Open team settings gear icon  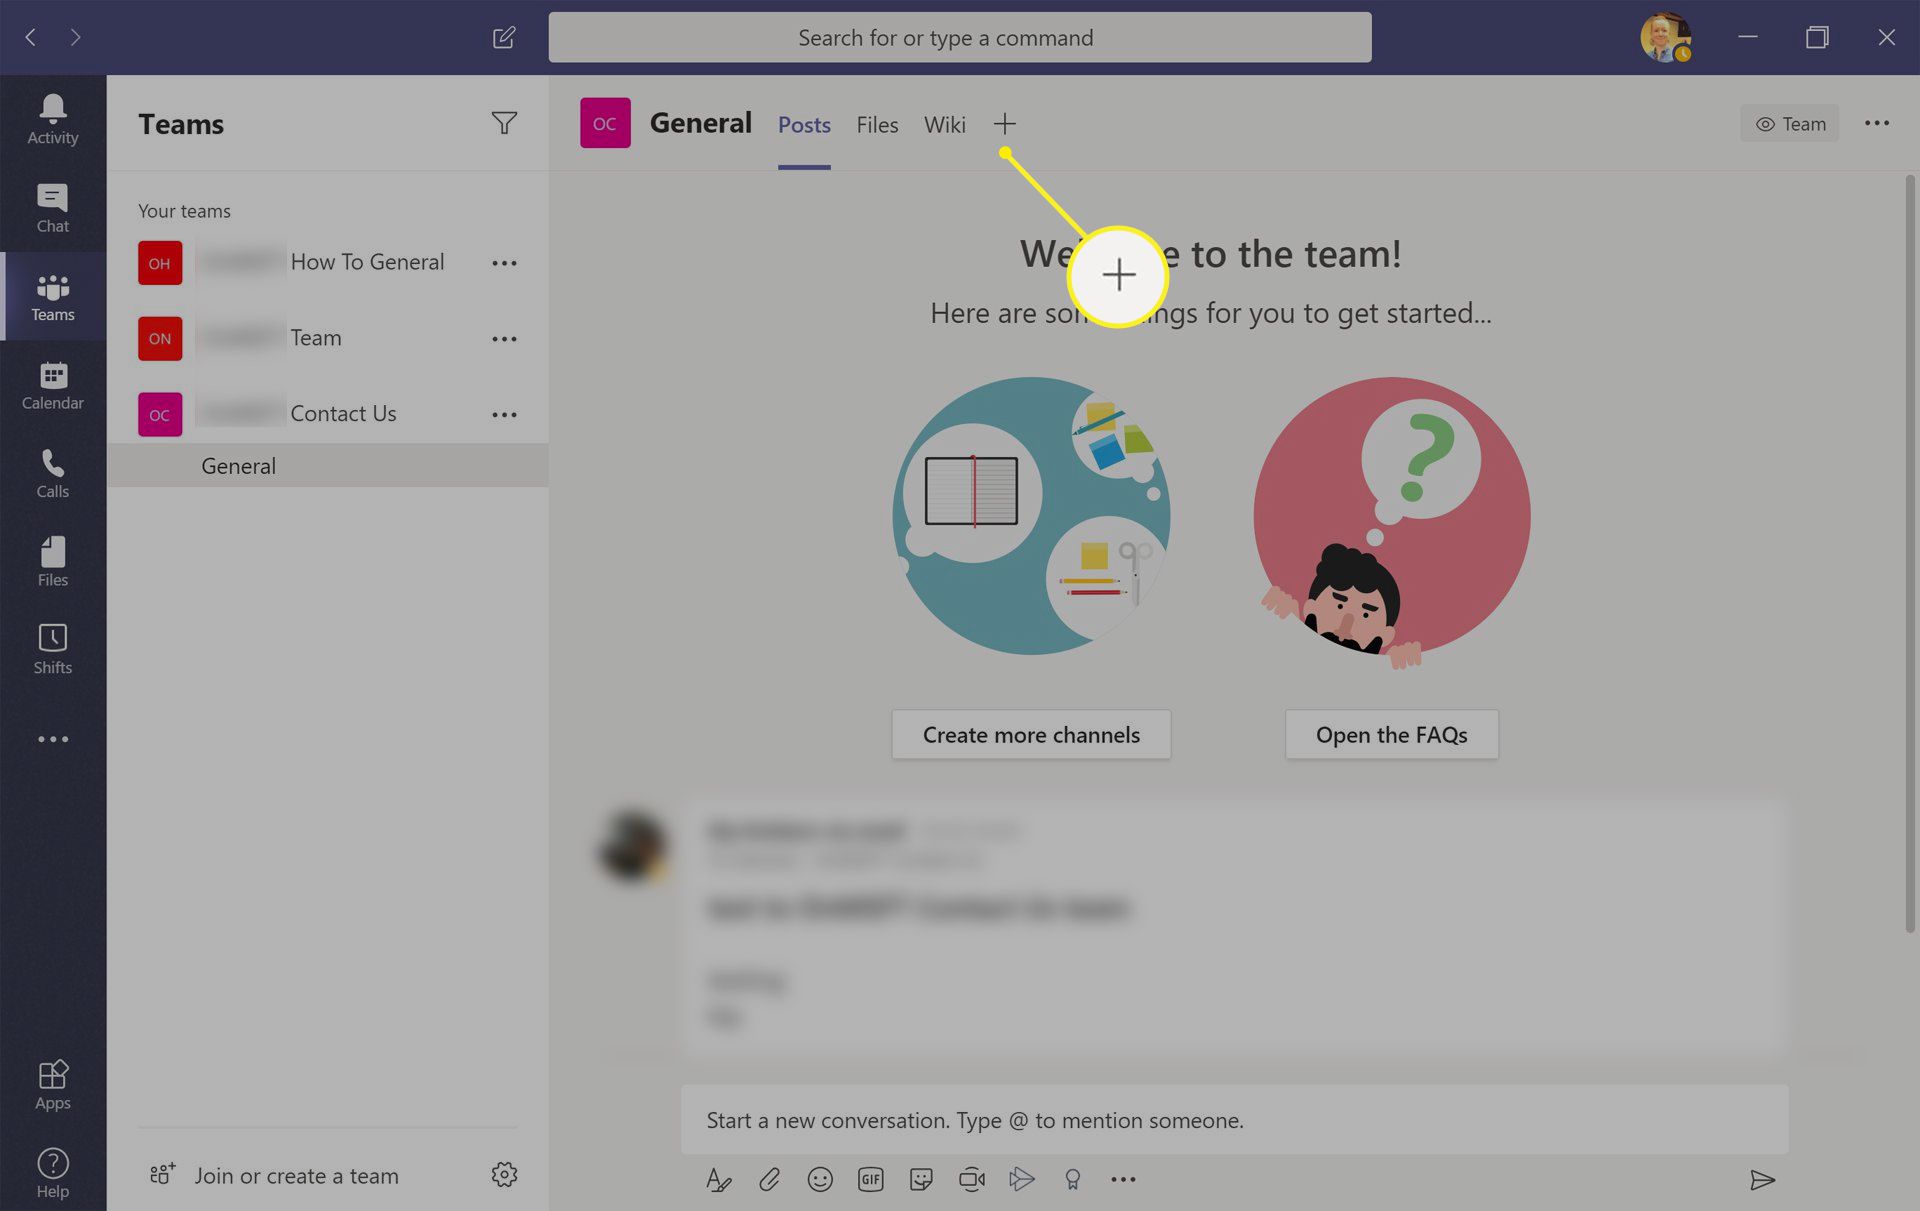point(504,1173)
